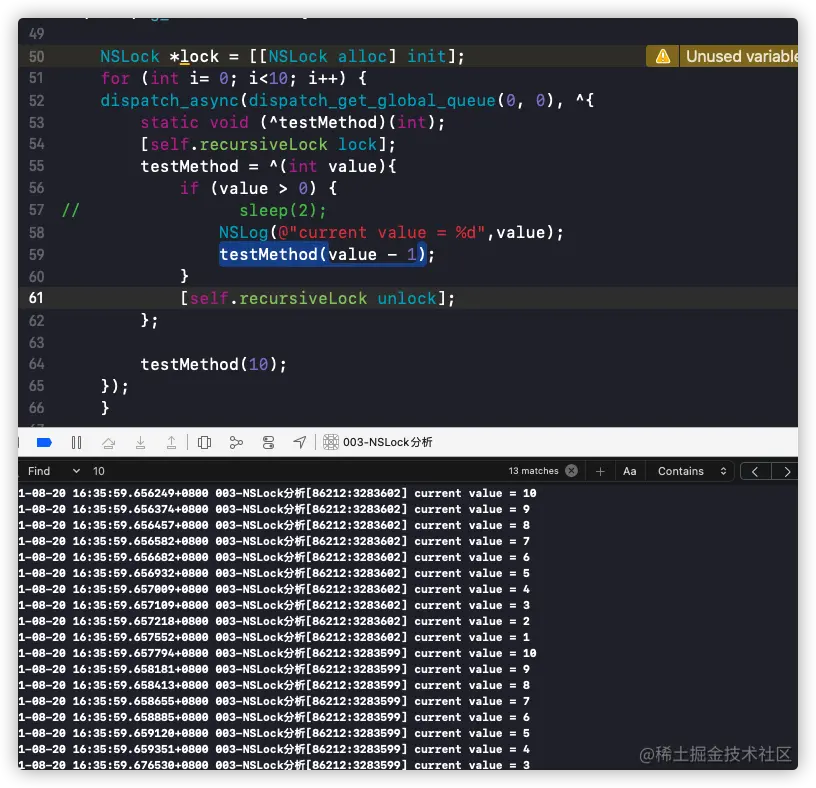Image resolution: width=816 pixels, height=788 pixels.
Task: Click line number 59 in gutter
Action: (36, 255)
